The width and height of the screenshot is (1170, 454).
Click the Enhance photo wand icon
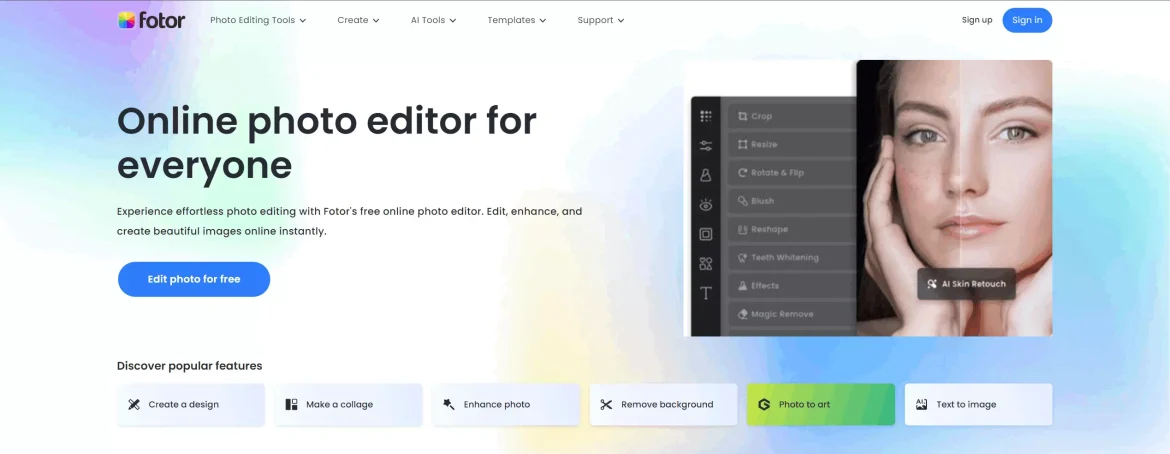coord(448,404)
